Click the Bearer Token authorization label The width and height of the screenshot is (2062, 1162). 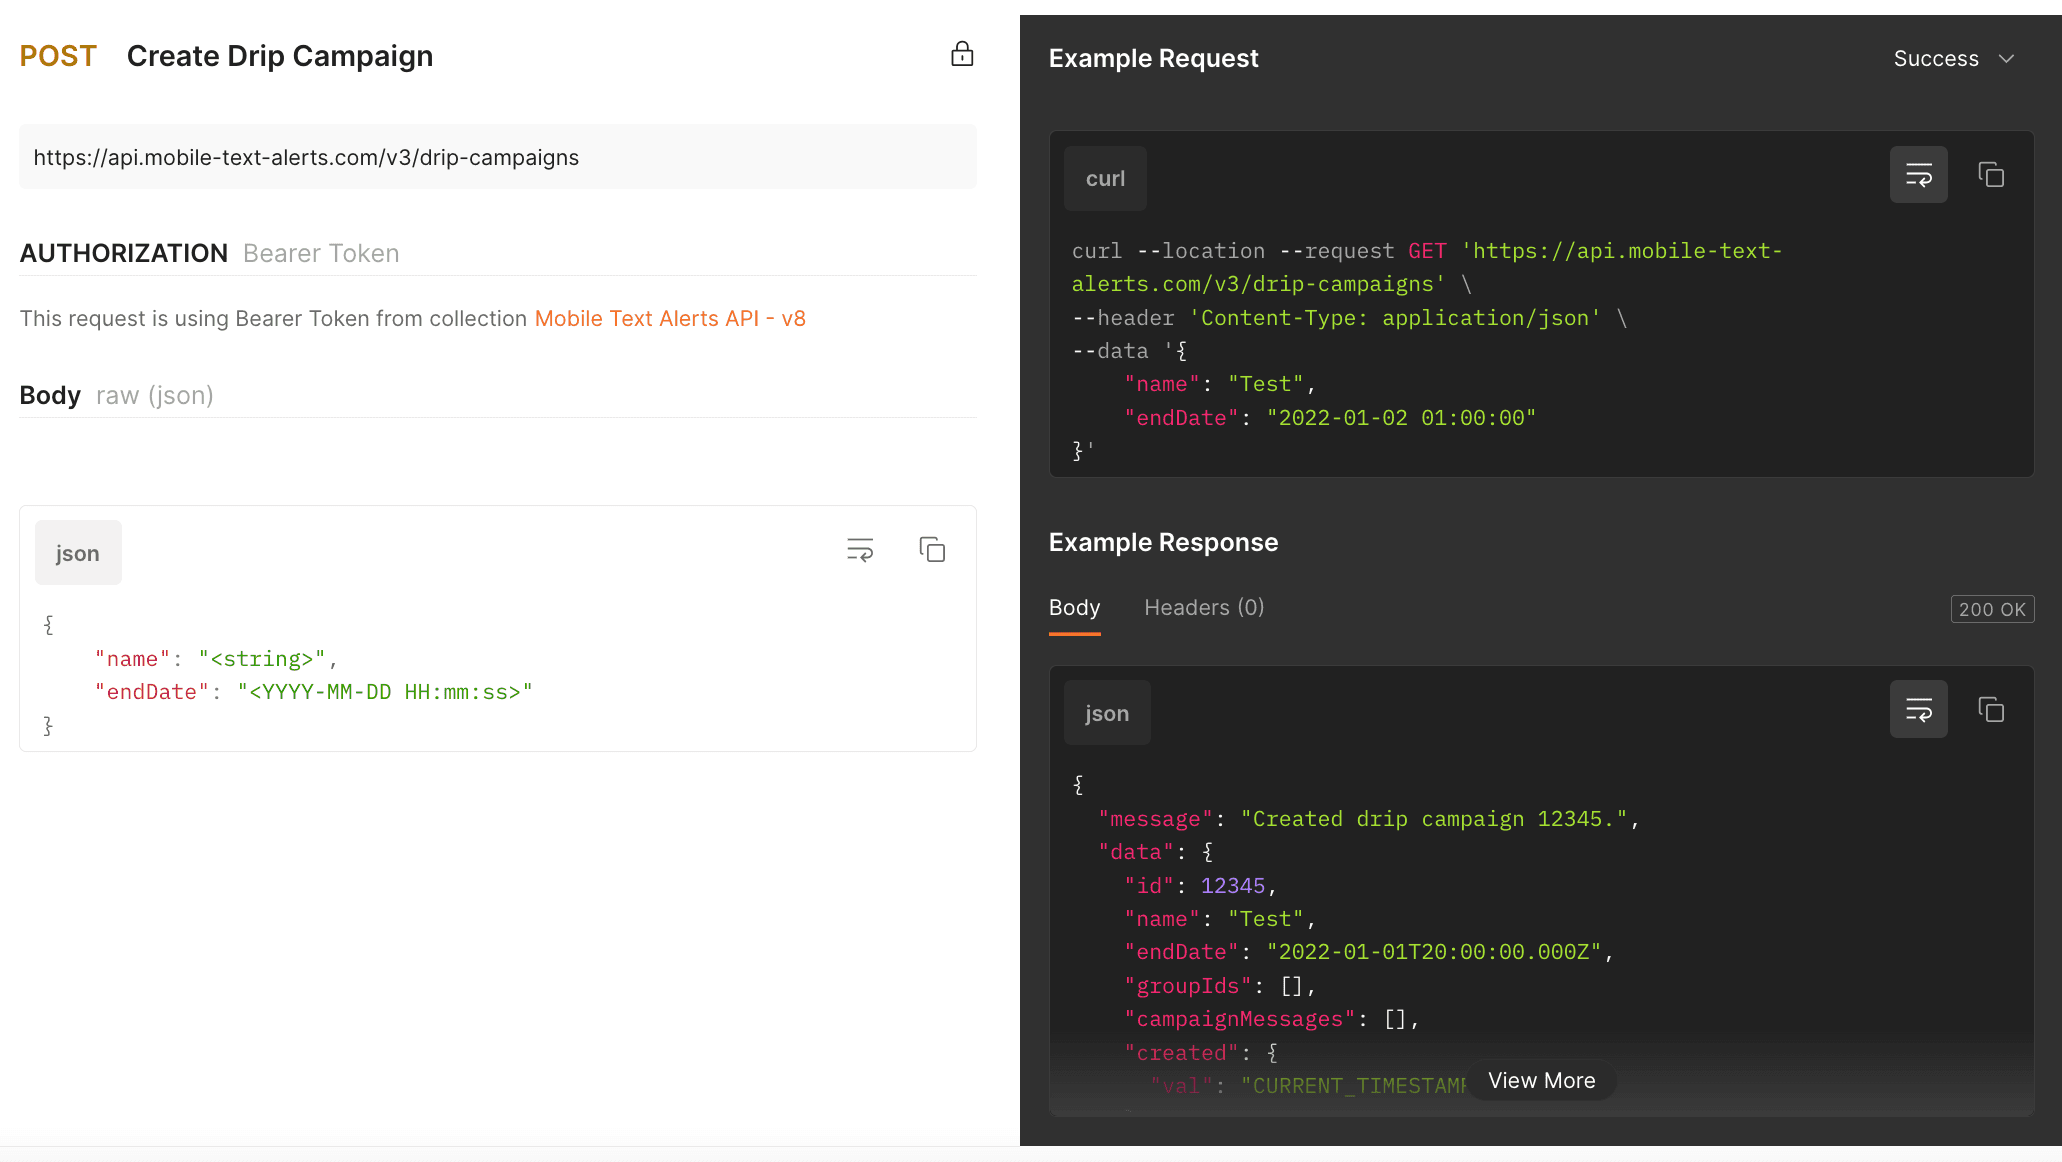(321, 254)
